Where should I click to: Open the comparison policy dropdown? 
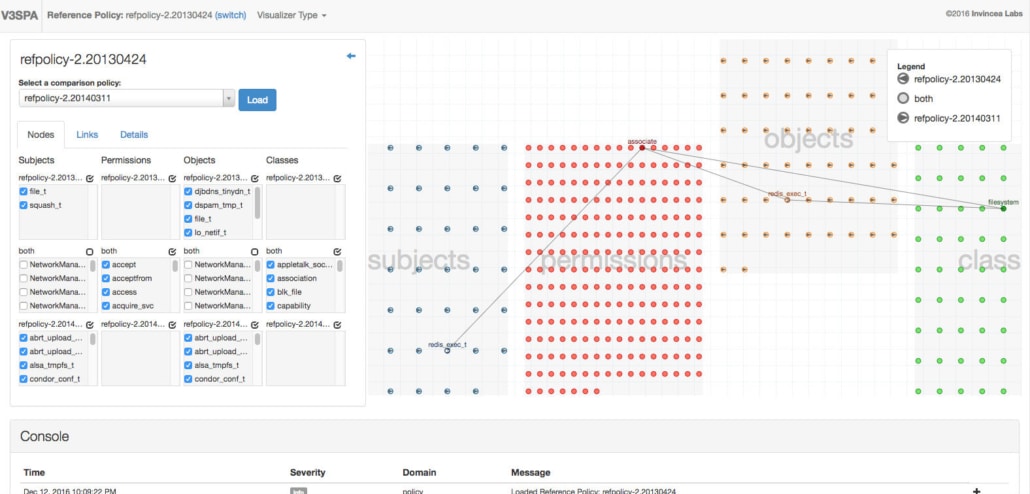coord(228,99)
